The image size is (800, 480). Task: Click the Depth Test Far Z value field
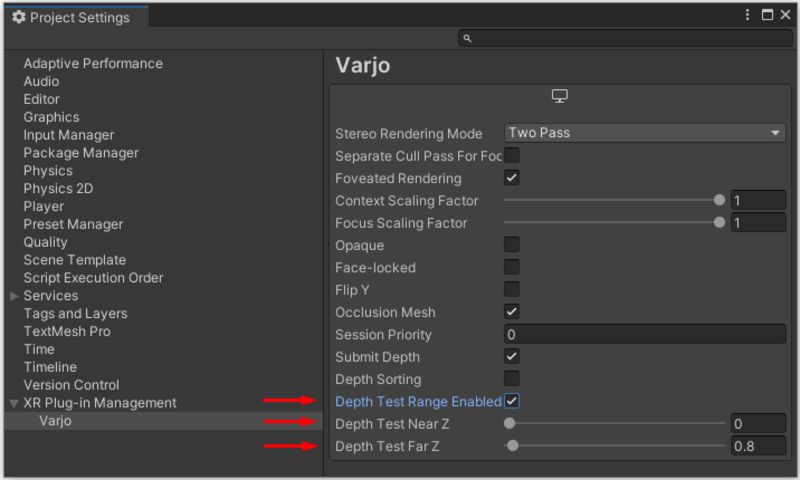(x=758, y=446)
